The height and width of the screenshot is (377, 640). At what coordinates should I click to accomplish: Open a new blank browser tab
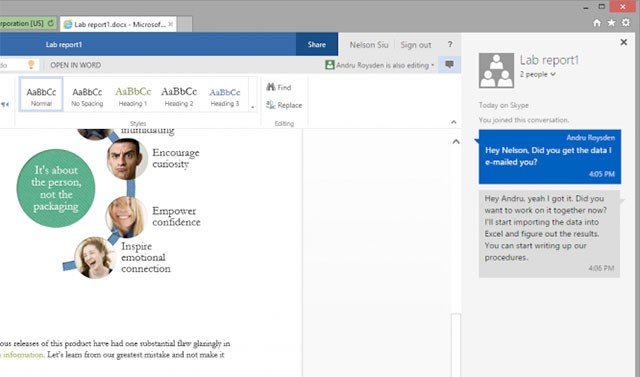[x=185, y=24]
